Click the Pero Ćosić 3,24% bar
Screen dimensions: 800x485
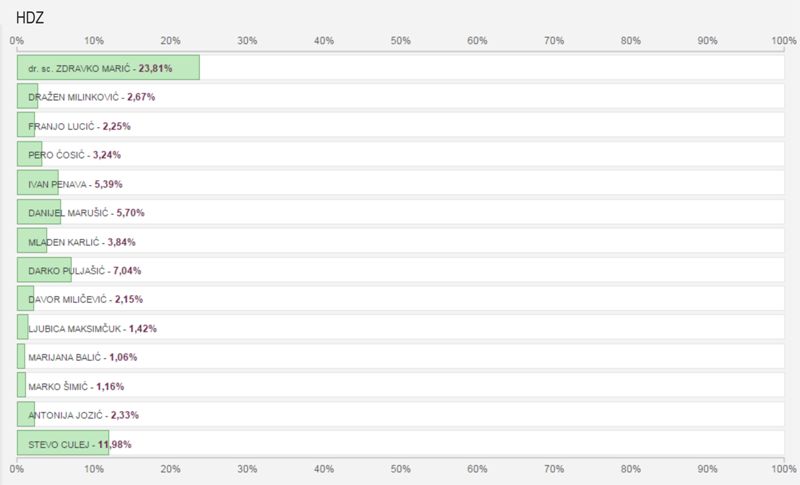click(x=30, y=154)
